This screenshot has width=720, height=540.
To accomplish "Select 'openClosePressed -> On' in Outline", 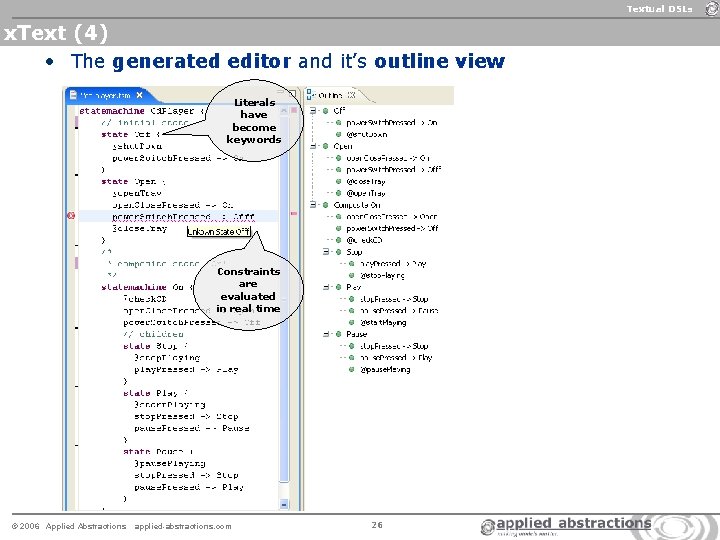I will pos(388,158).
